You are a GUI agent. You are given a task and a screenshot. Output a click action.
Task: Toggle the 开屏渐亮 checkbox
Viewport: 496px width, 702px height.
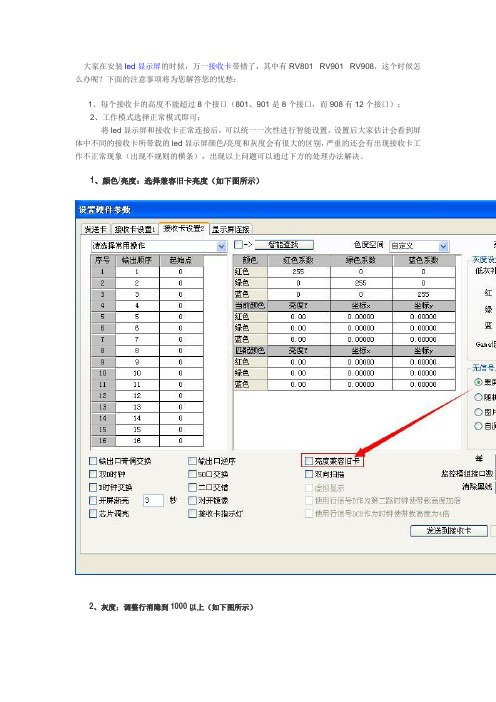[93, 500]
